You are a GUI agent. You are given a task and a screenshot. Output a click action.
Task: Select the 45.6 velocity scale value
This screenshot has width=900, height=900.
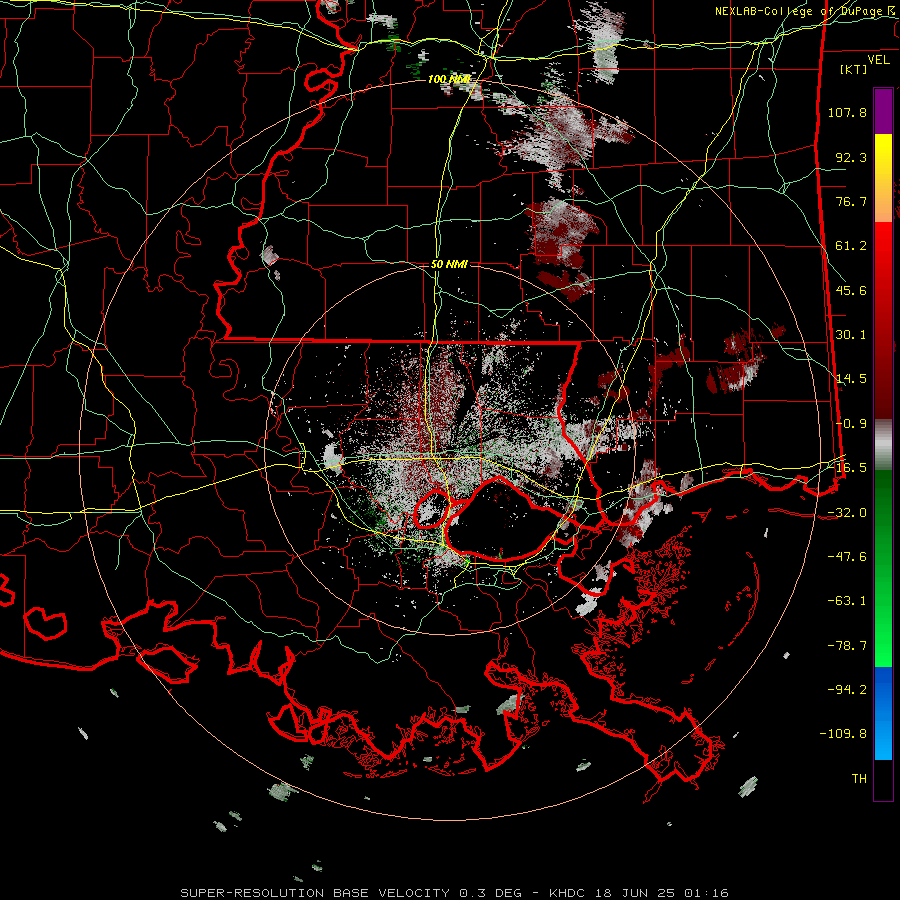click(x=851, y=290)
